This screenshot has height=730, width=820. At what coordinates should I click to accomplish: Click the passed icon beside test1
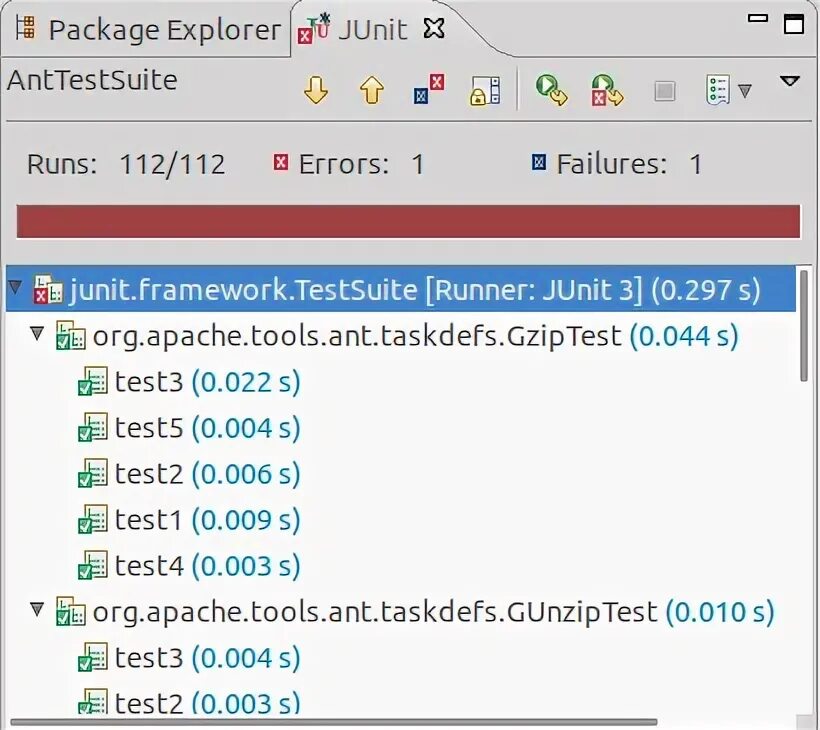[x=93, y=520]
